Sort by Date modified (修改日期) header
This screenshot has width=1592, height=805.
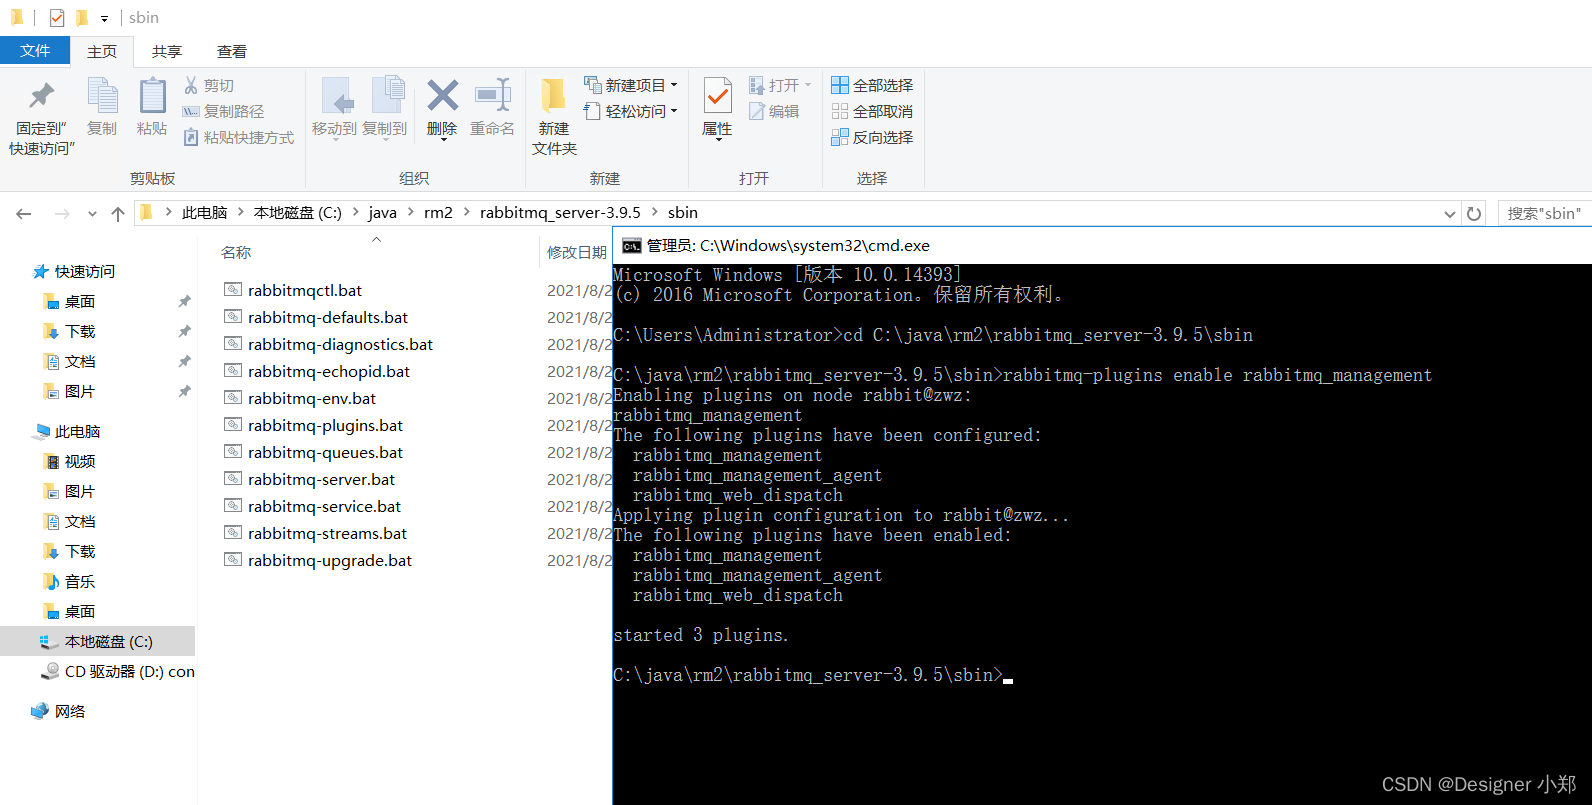click(577, 253)
